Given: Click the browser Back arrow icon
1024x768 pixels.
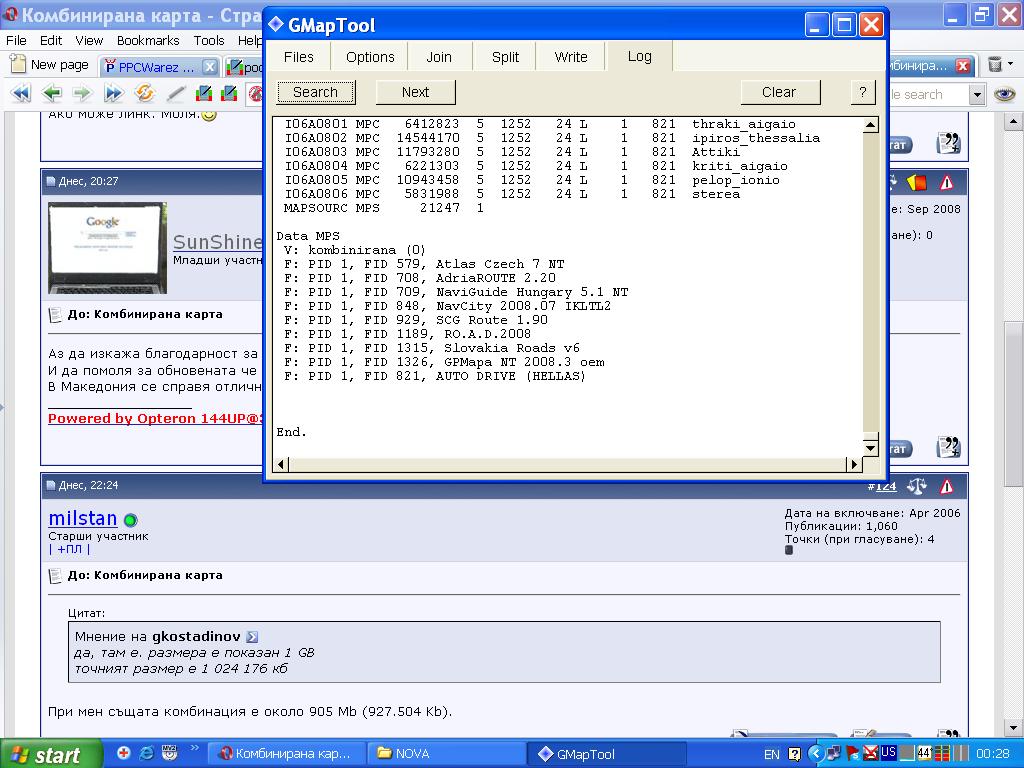Looking at the screenshot, I should click(x=51, y=94).
